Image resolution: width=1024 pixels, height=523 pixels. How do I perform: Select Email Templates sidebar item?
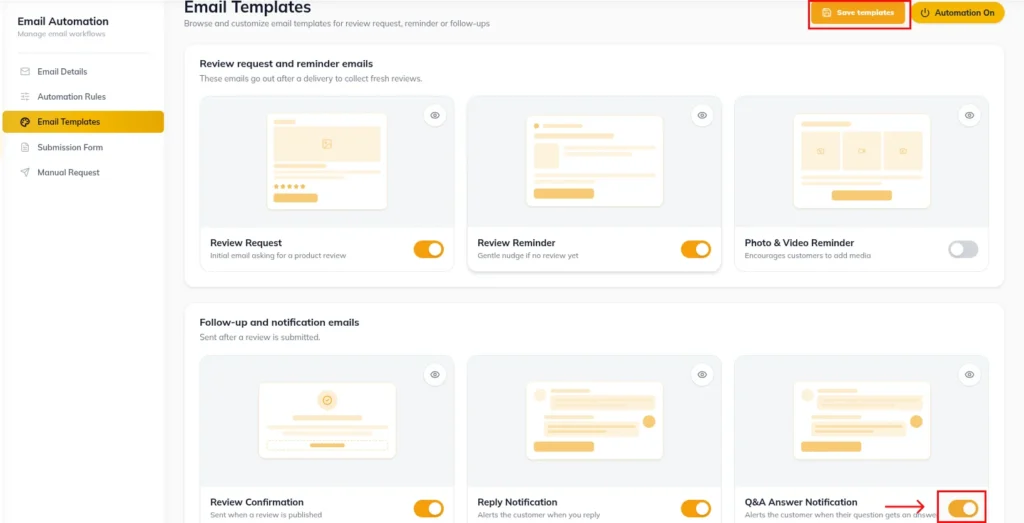[x=83, y=121]
